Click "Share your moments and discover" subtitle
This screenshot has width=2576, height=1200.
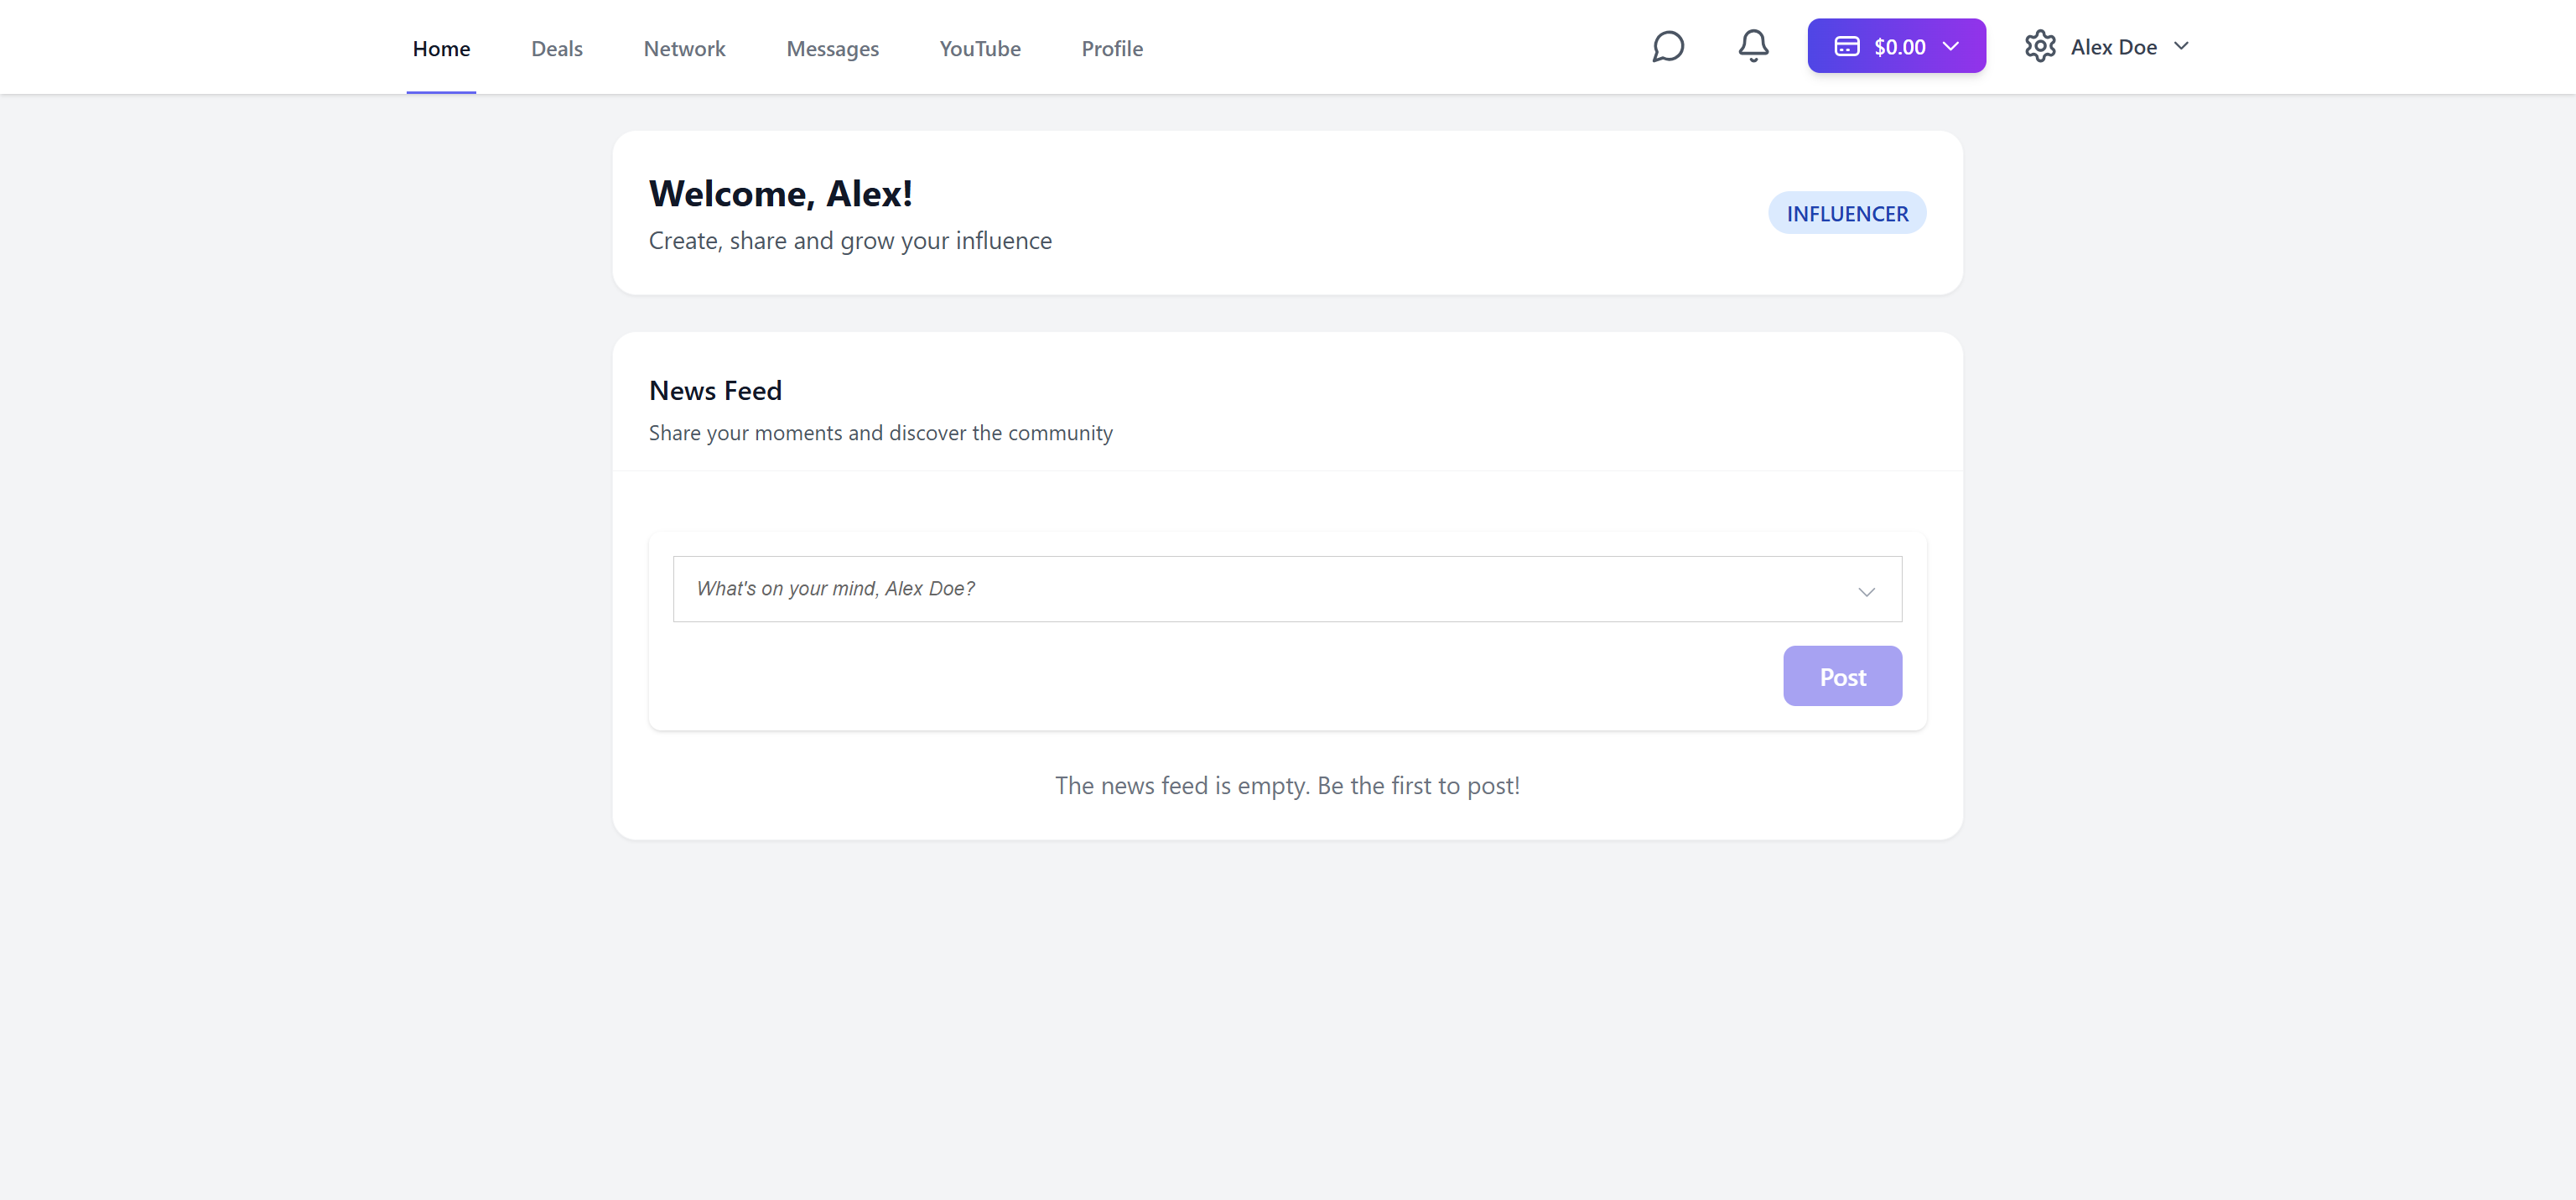coord(880,433)
